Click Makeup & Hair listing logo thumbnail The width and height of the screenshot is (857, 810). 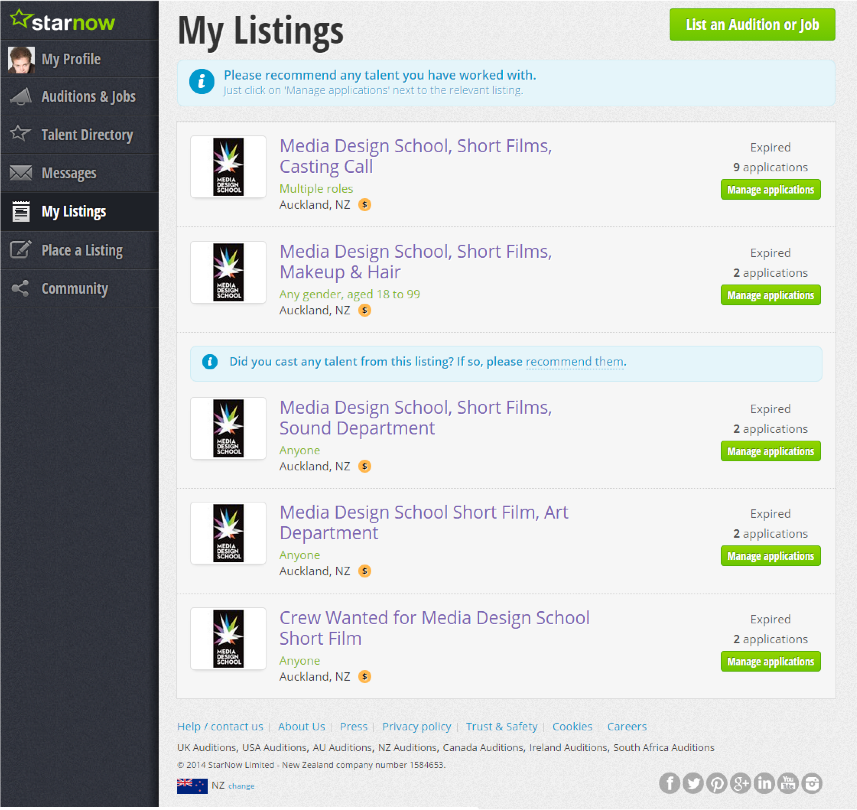228,272
